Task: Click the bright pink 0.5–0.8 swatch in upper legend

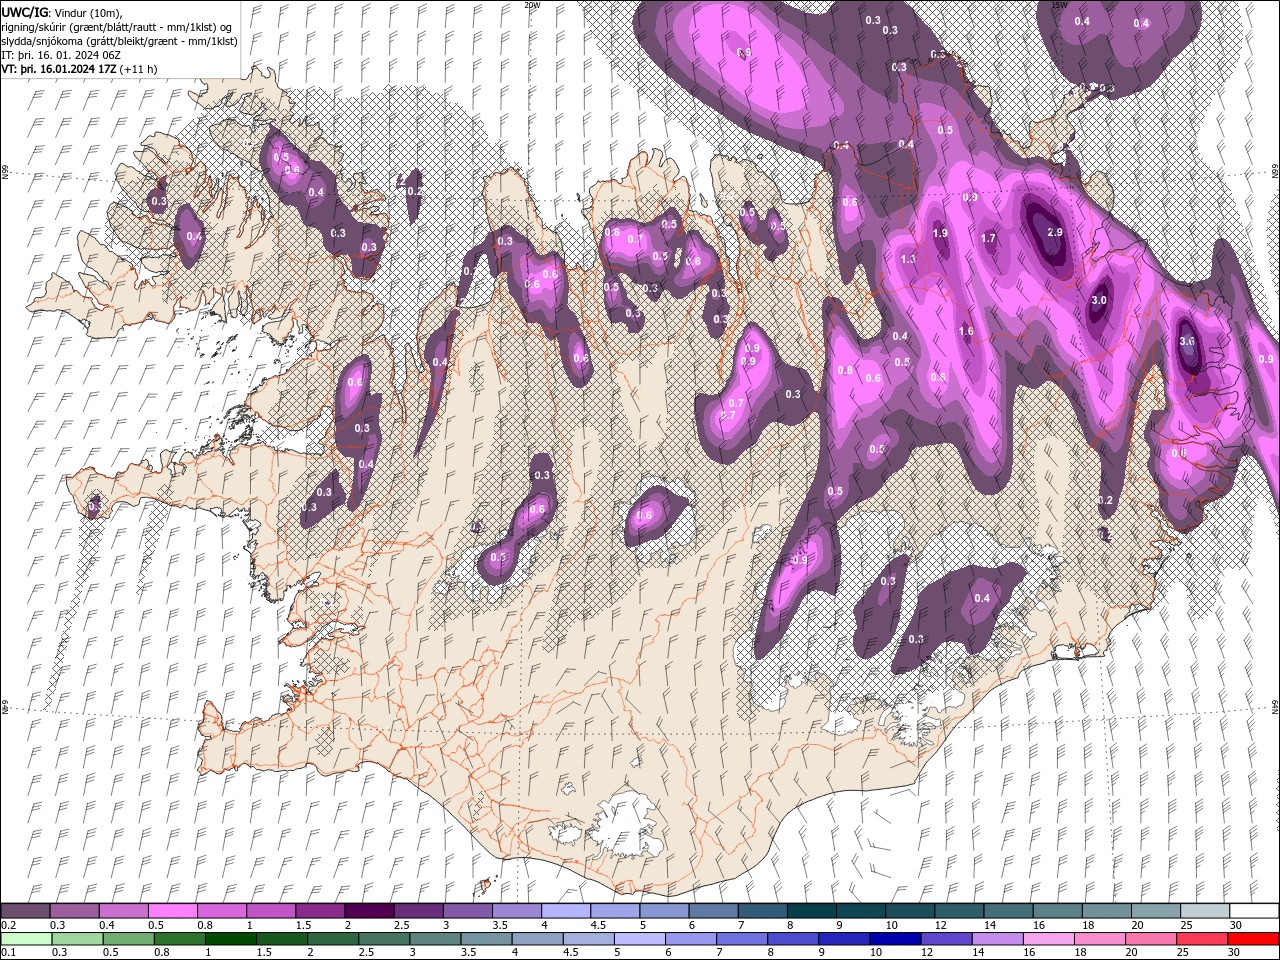Action: (172, 911)
